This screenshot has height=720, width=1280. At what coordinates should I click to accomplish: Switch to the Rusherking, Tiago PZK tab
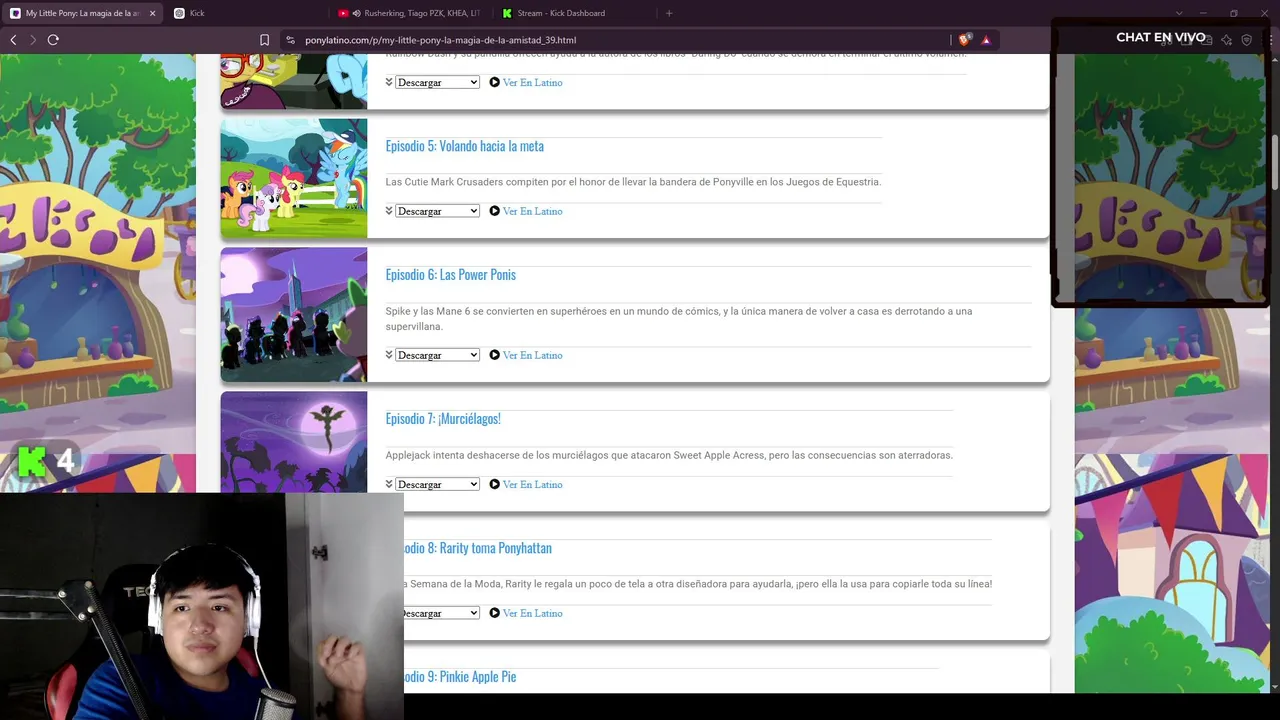pos(410,13)
